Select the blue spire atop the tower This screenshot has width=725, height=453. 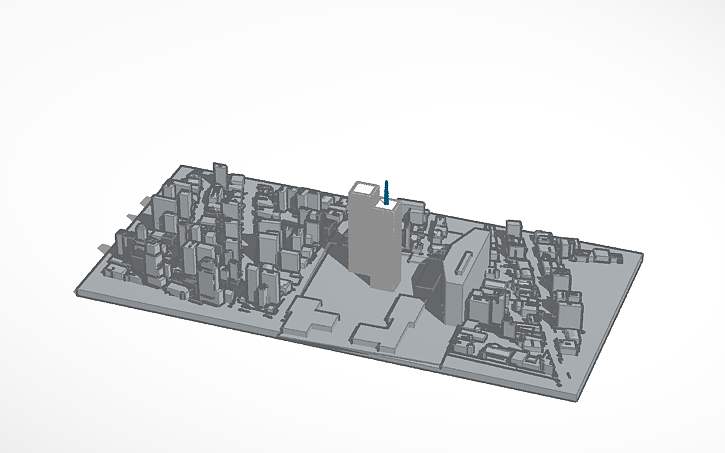tap(387, 192)
